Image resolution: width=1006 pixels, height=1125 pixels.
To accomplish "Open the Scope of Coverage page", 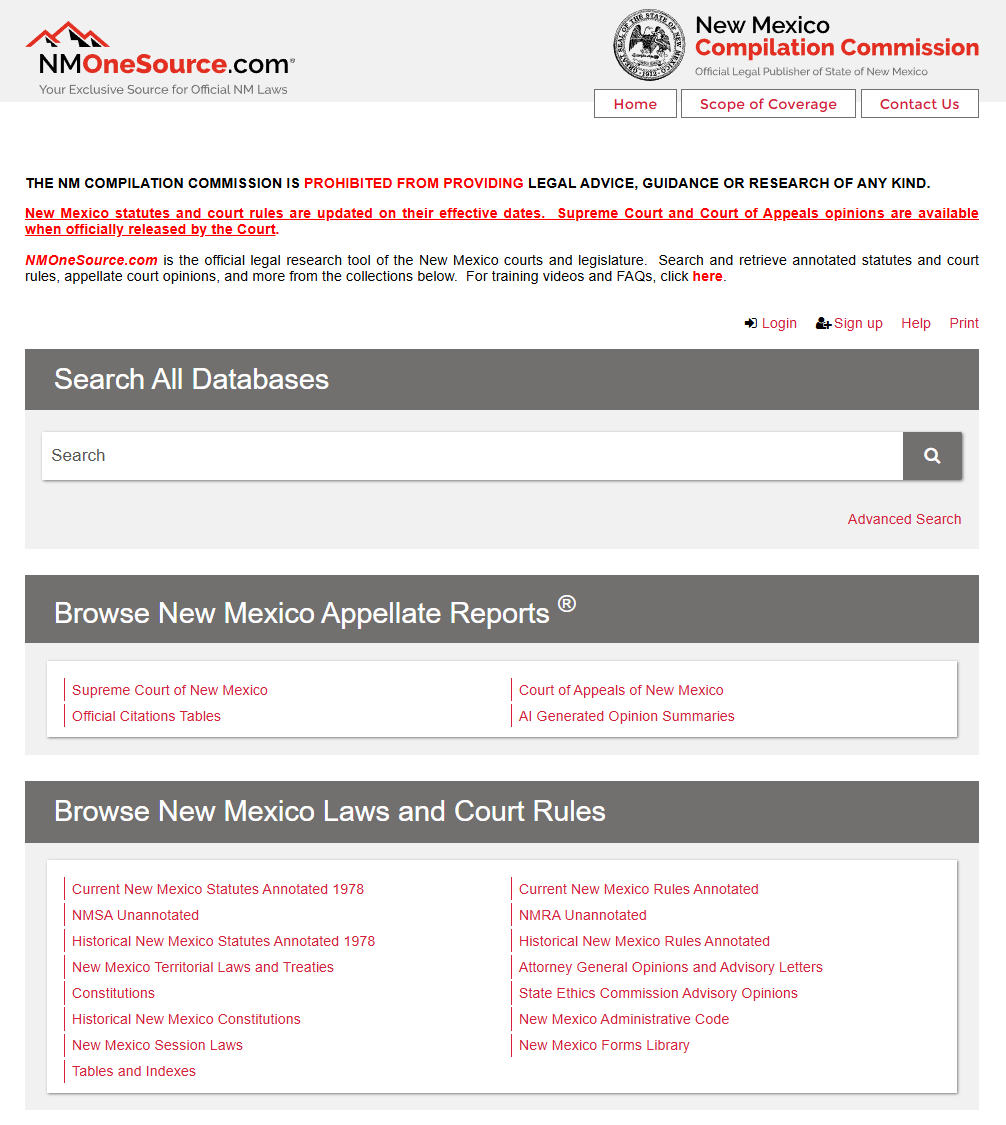I will tap(768, 104).
